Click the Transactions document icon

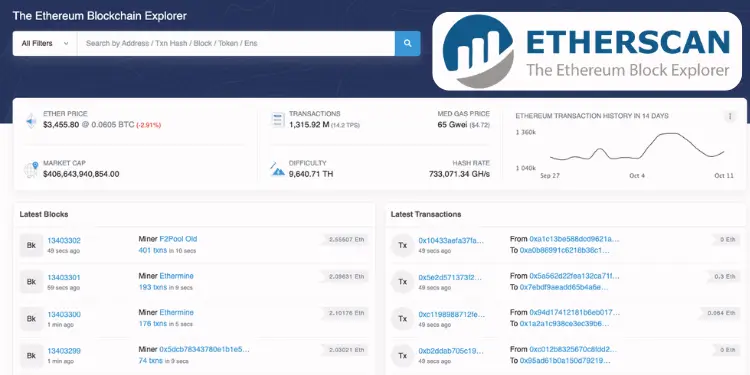(x=277, y=120)
